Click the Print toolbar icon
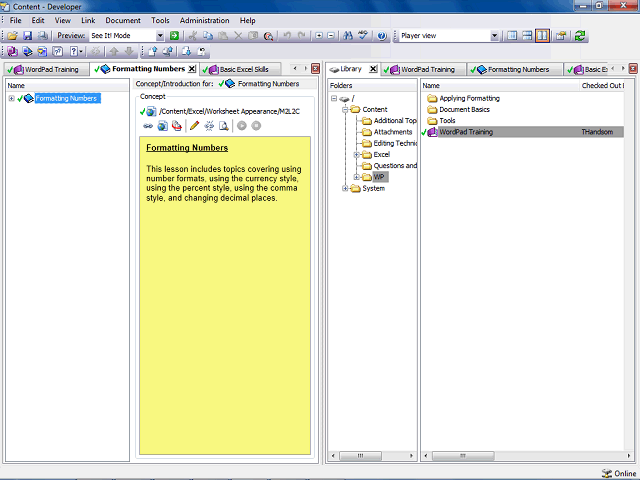 42,36
